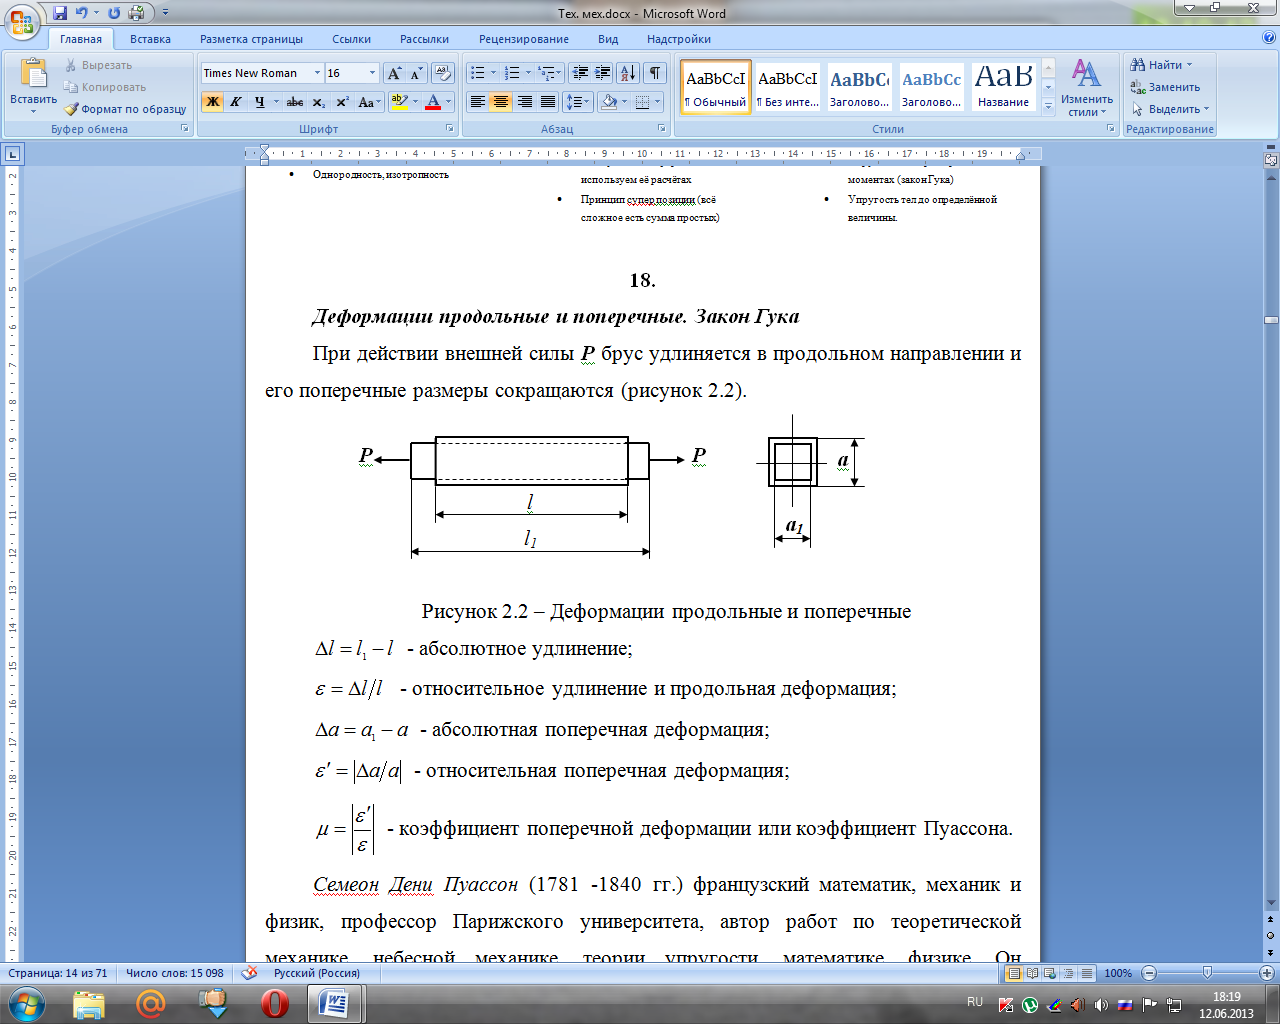Viewport: 1280px width, 1024px height.
Task: Open the Ссылки tab
Action: tap(351, 39)
